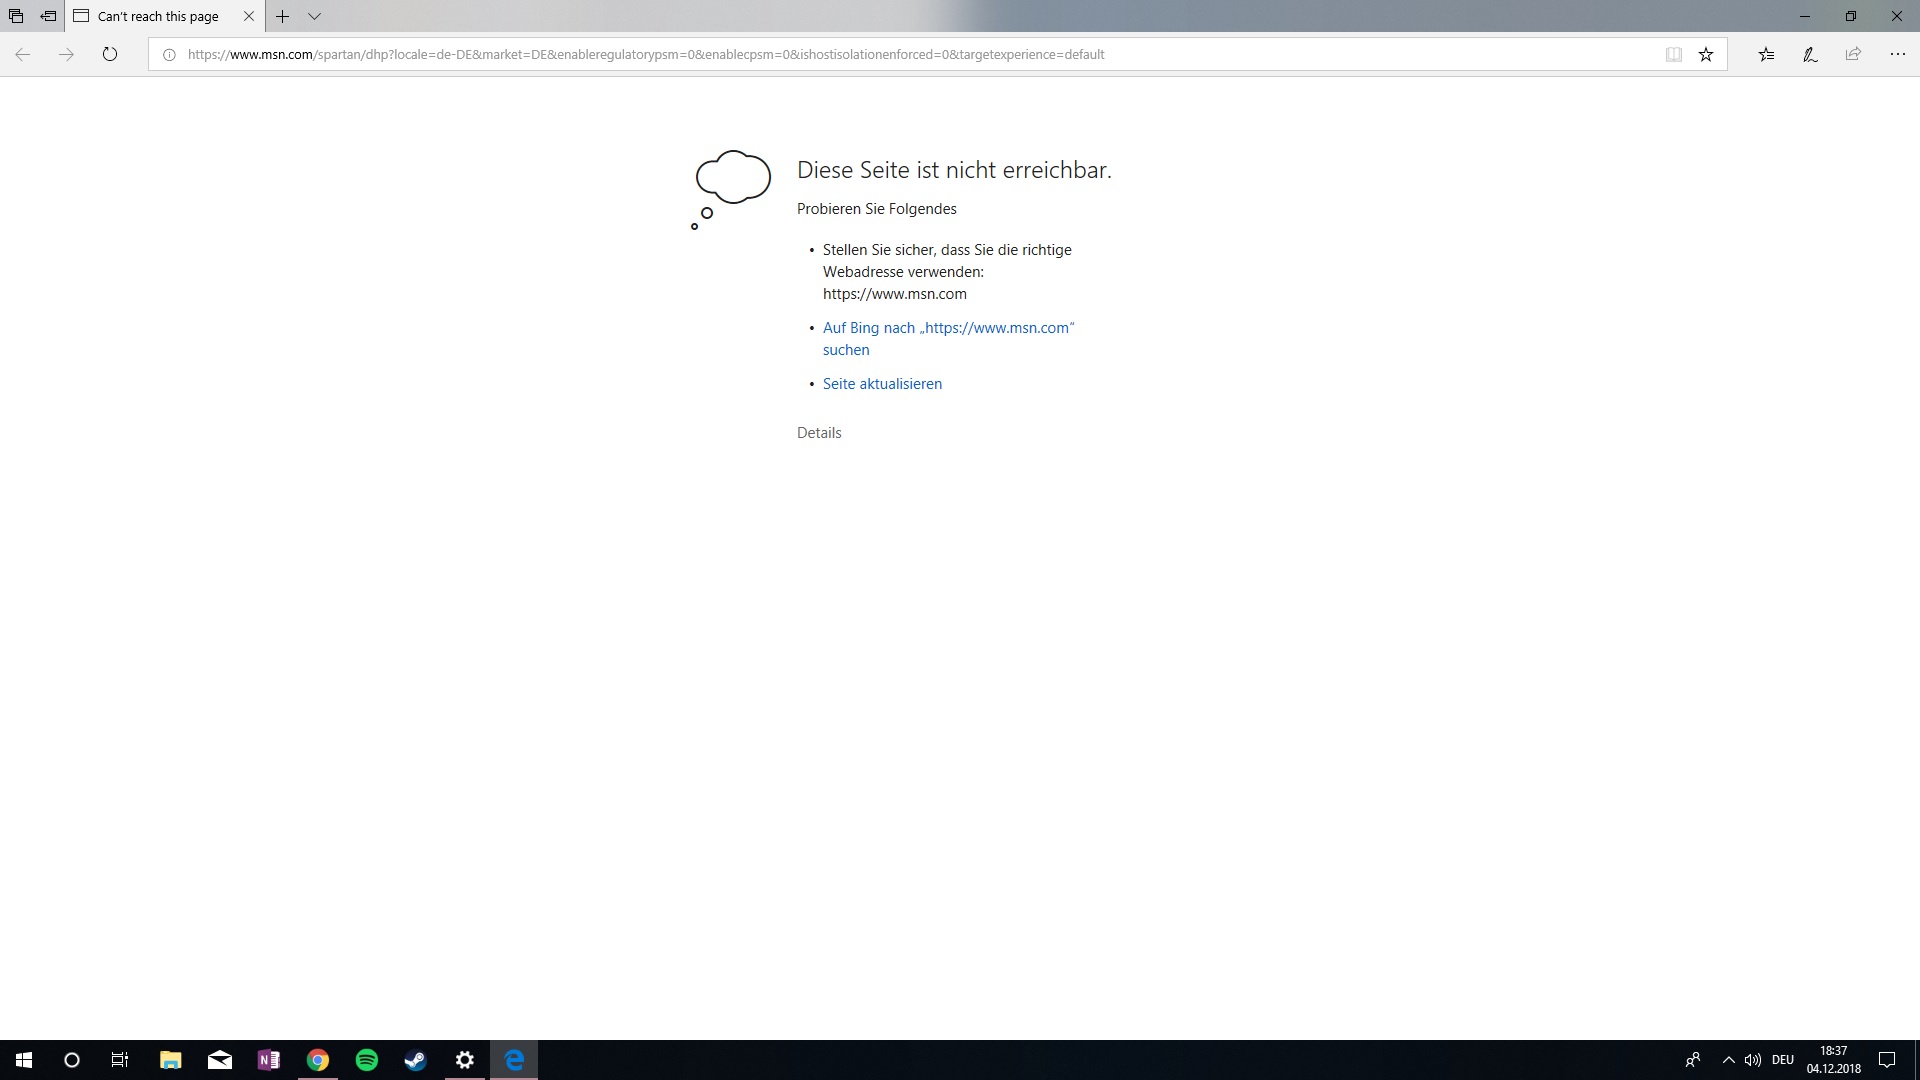
Task: Switch to Google Chrome in taskbar
Action: tap(318, 1060)
